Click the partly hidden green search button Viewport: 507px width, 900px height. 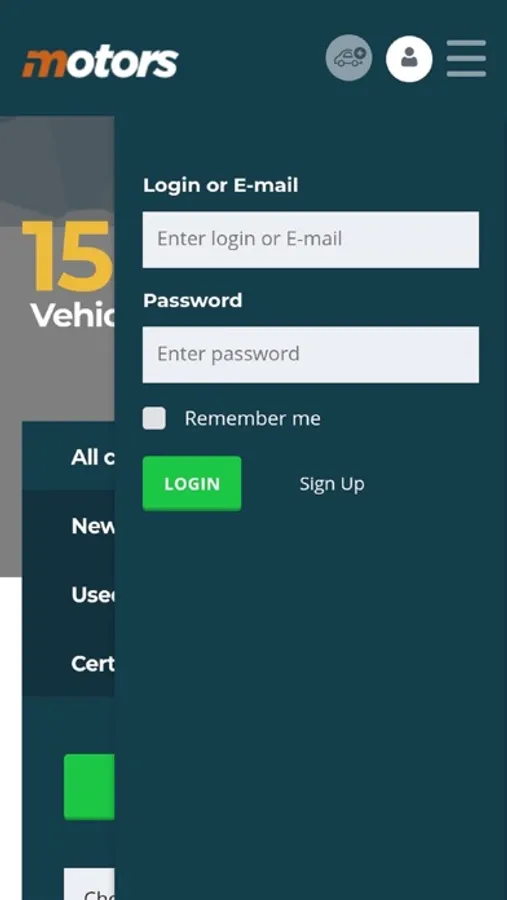[x=89, y=787]
